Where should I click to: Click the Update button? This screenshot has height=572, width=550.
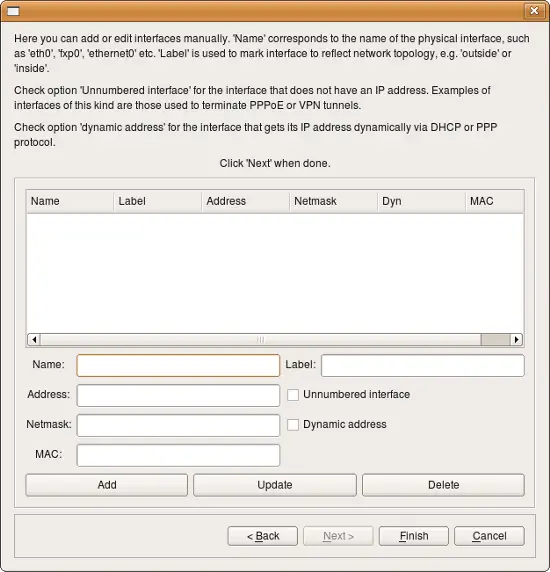275,485
